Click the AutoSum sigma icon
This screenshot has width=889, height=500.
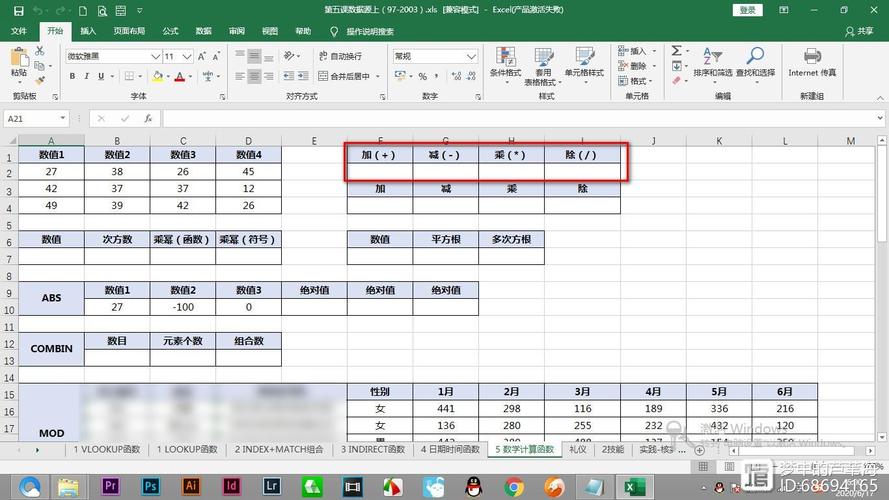(677, 51)
